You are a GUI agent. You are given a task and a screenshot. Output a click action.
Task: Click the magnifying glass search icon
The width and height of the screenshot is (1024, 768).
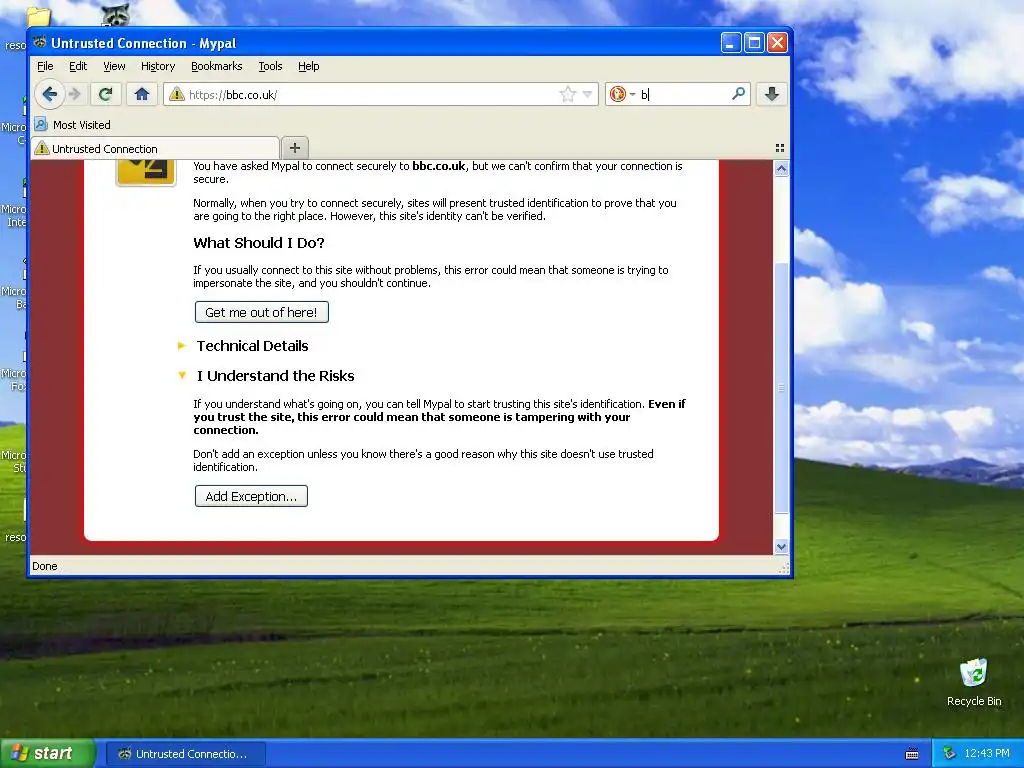(x=739, y=94)
